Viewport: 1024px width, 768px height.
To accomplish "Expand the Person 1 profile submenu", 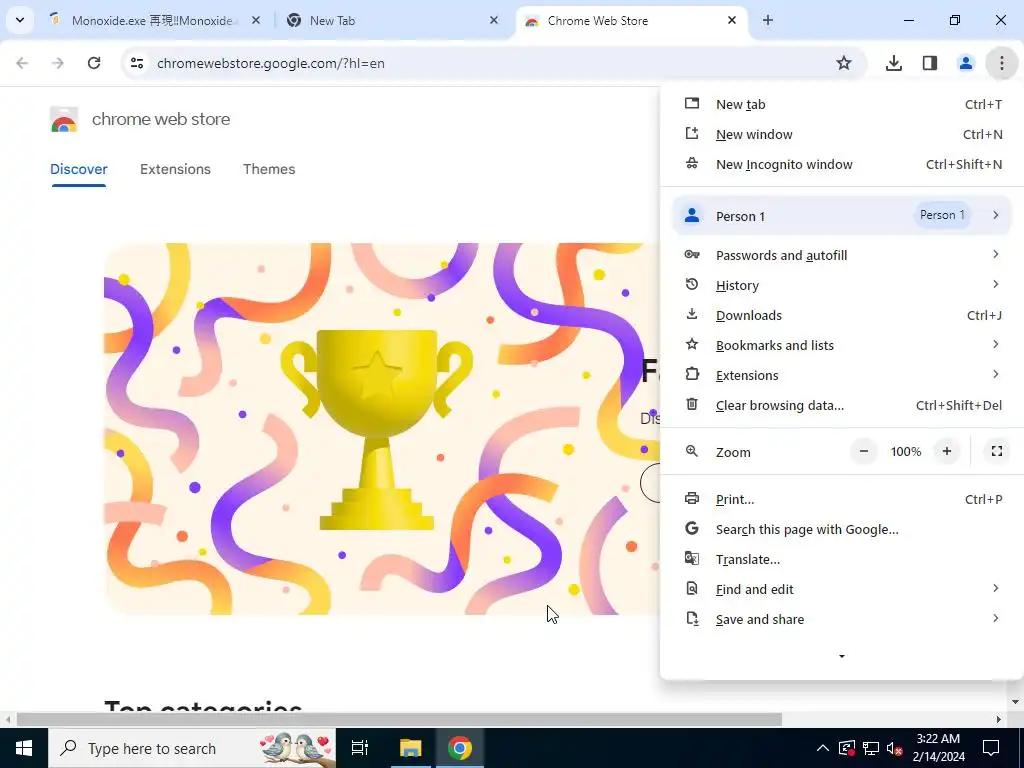I will [842, 216].
